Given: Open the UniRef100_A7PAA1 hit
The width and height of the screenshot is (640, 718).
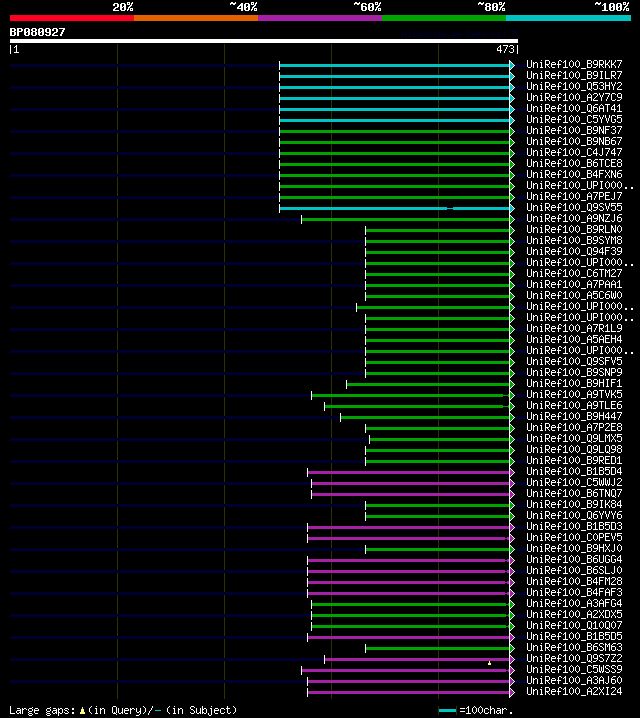Looking at the screenshot, I should (574, 284).
